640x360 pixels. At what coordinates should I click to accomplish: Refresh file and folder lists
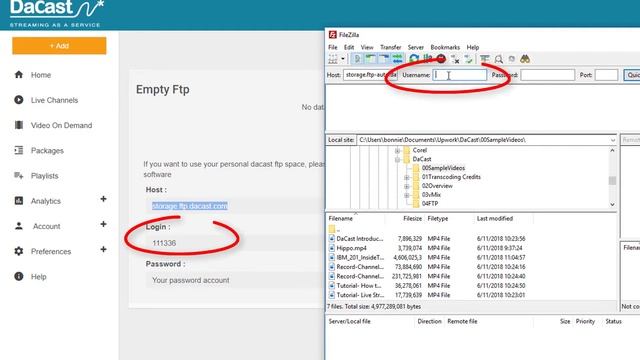[414, 59]
